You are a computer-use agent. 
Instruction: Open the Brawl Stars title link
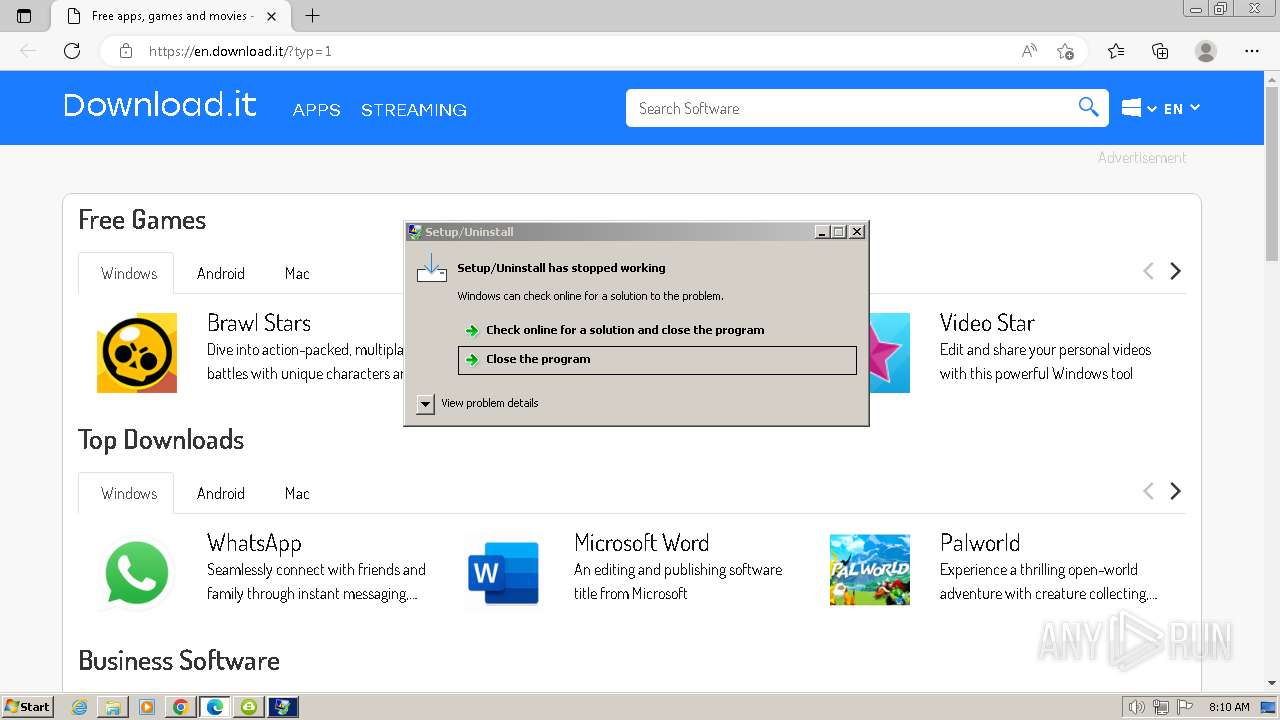(x=259, y=323)
